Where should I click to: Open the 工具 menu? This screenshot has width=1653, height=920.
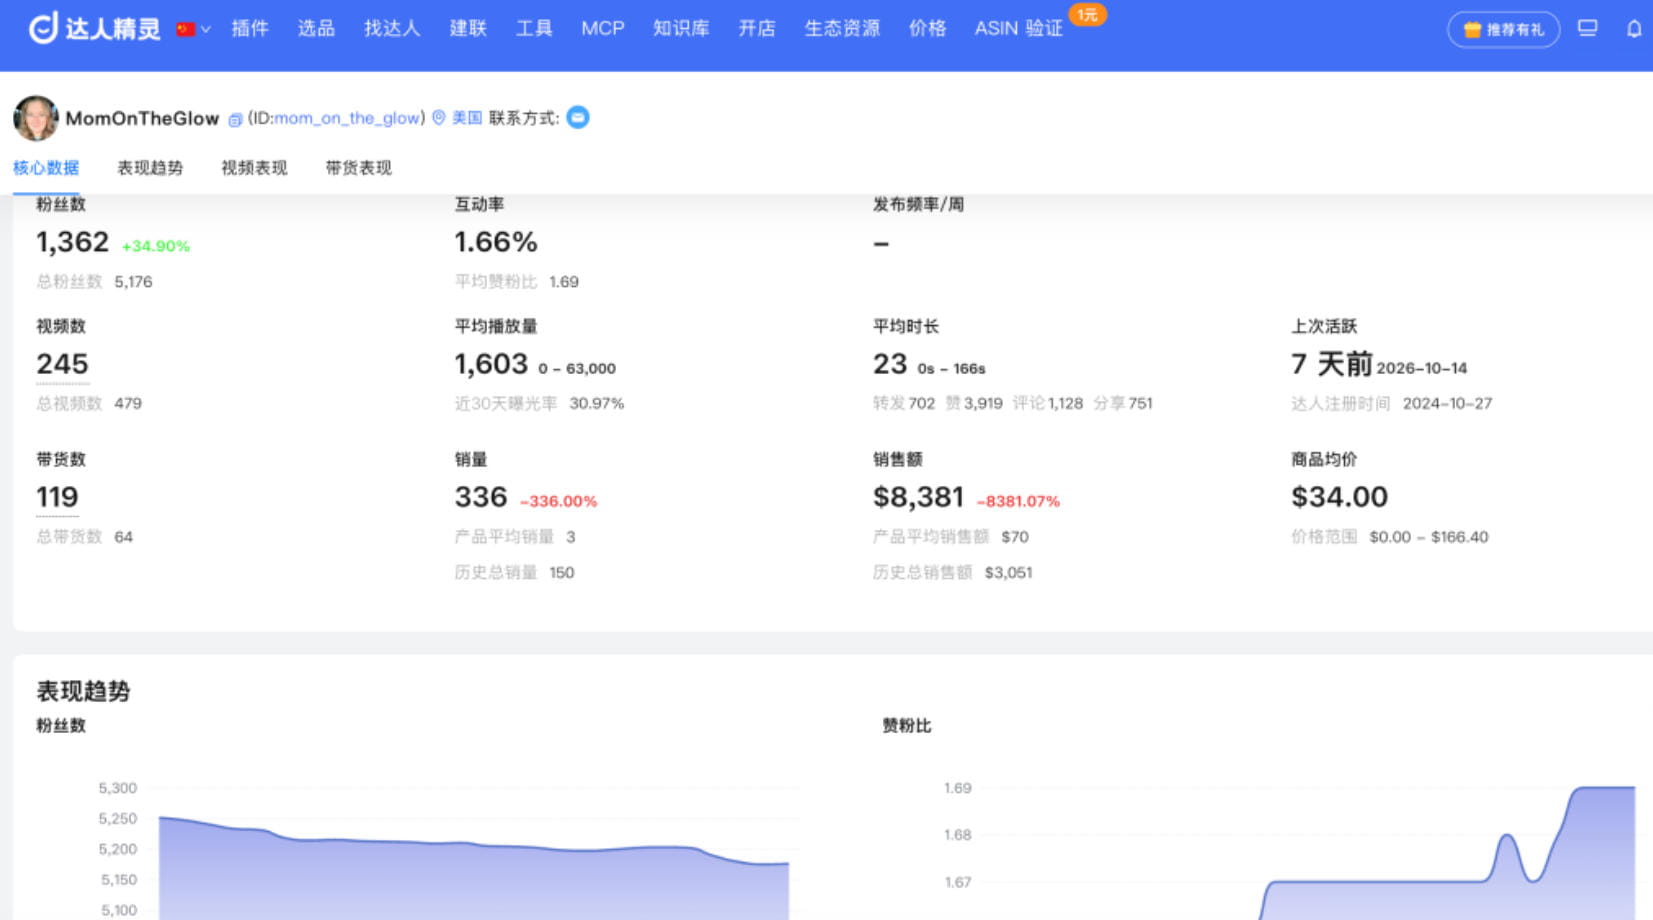click(x=534, y=28)
